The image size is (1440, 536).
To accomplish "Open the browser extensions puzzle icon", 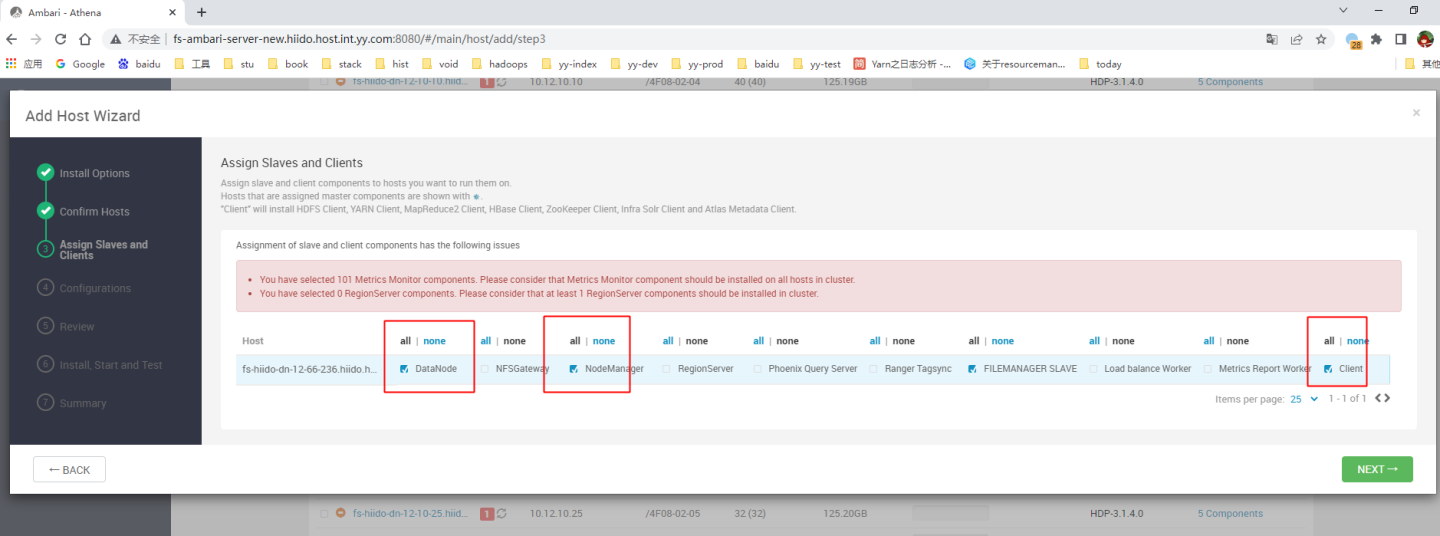I will tap(1376, 39).
